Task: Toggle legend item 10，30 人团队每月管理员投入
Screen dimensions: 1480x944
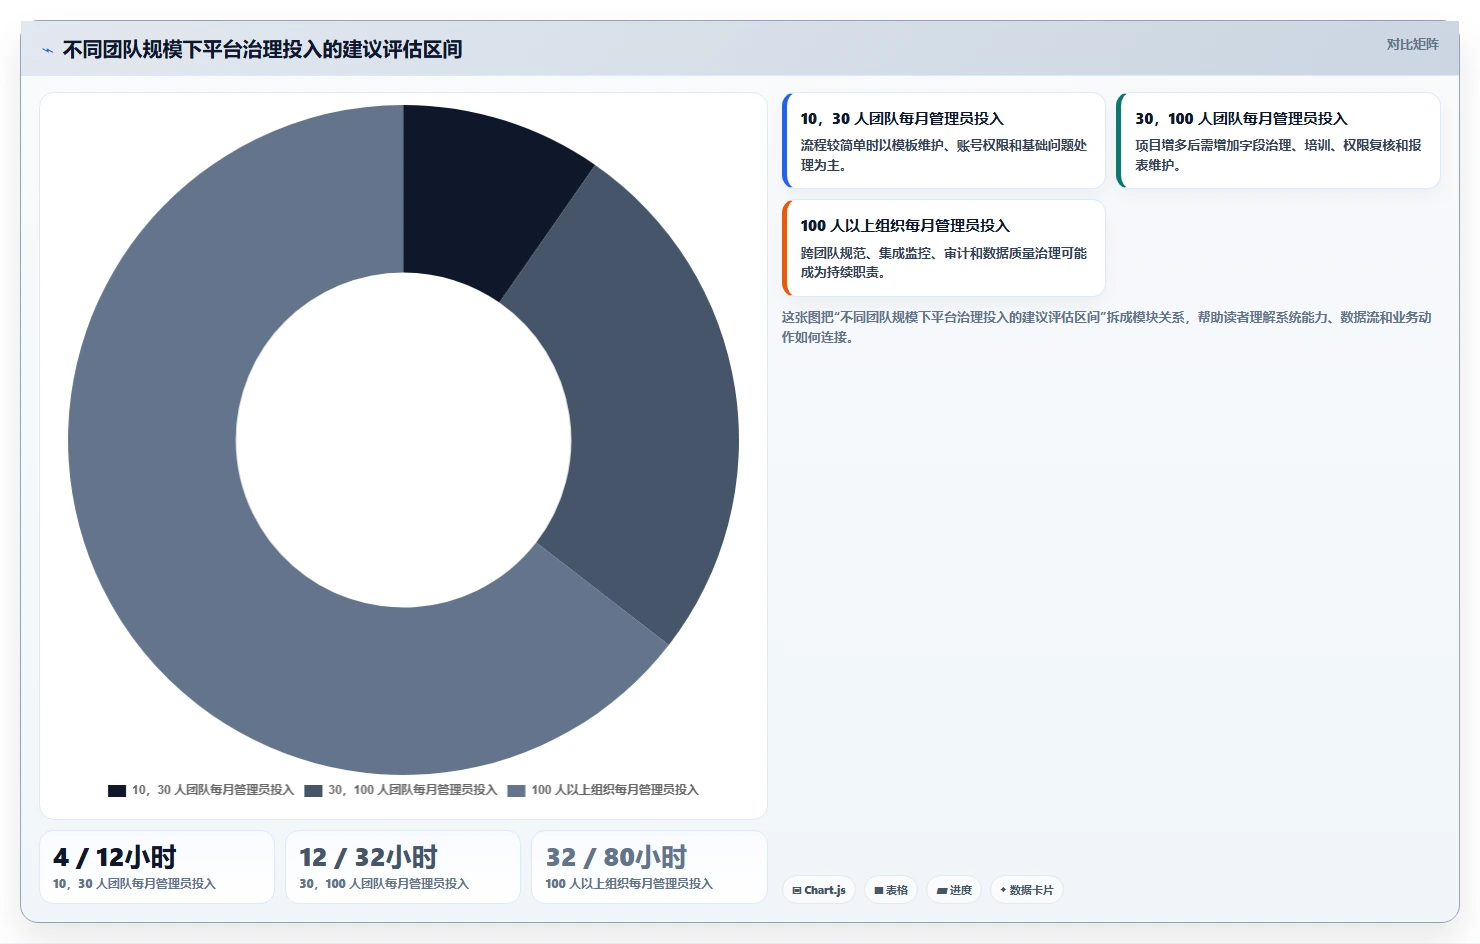Action: [x=201, y=790]
